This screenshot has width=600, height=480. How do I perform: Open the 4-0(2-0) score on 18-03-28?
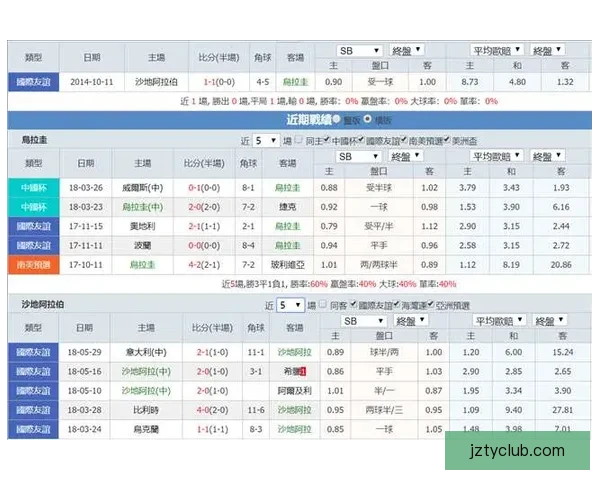(x=212, y=410)
